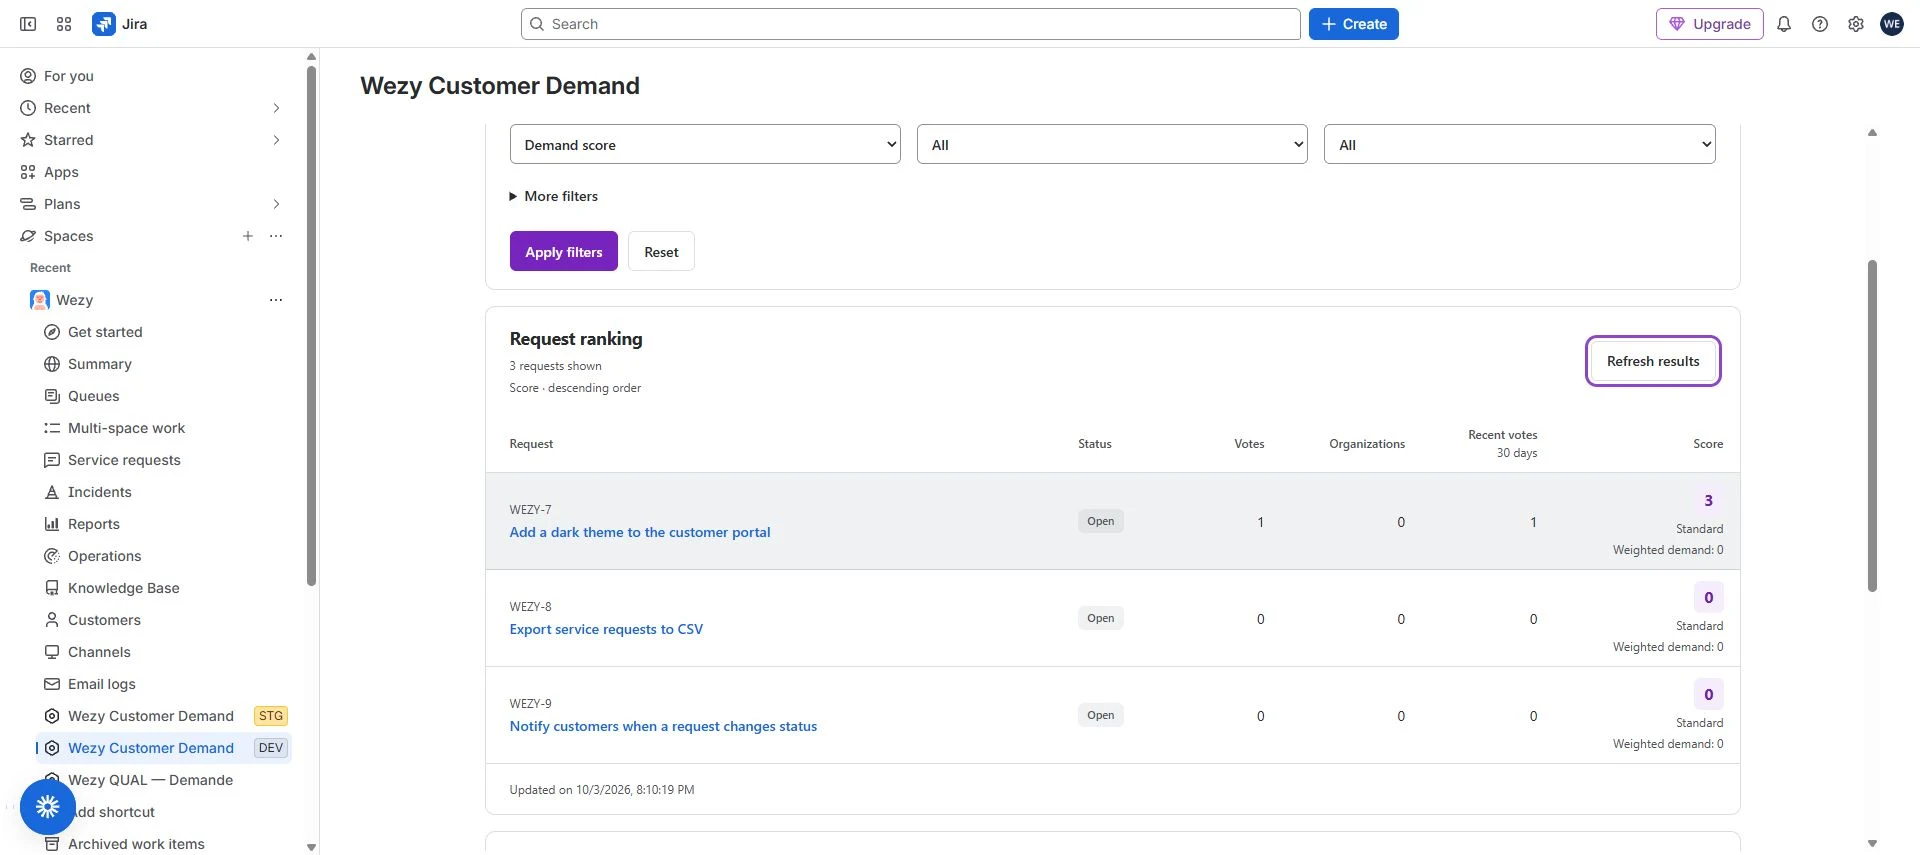Open more options beside Spaces
The width and height of the screenshot is (1920, 855).
coord(276,236)
